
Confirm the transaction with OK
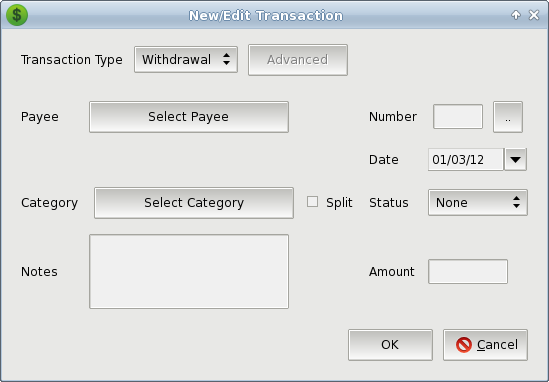point(390,345)
